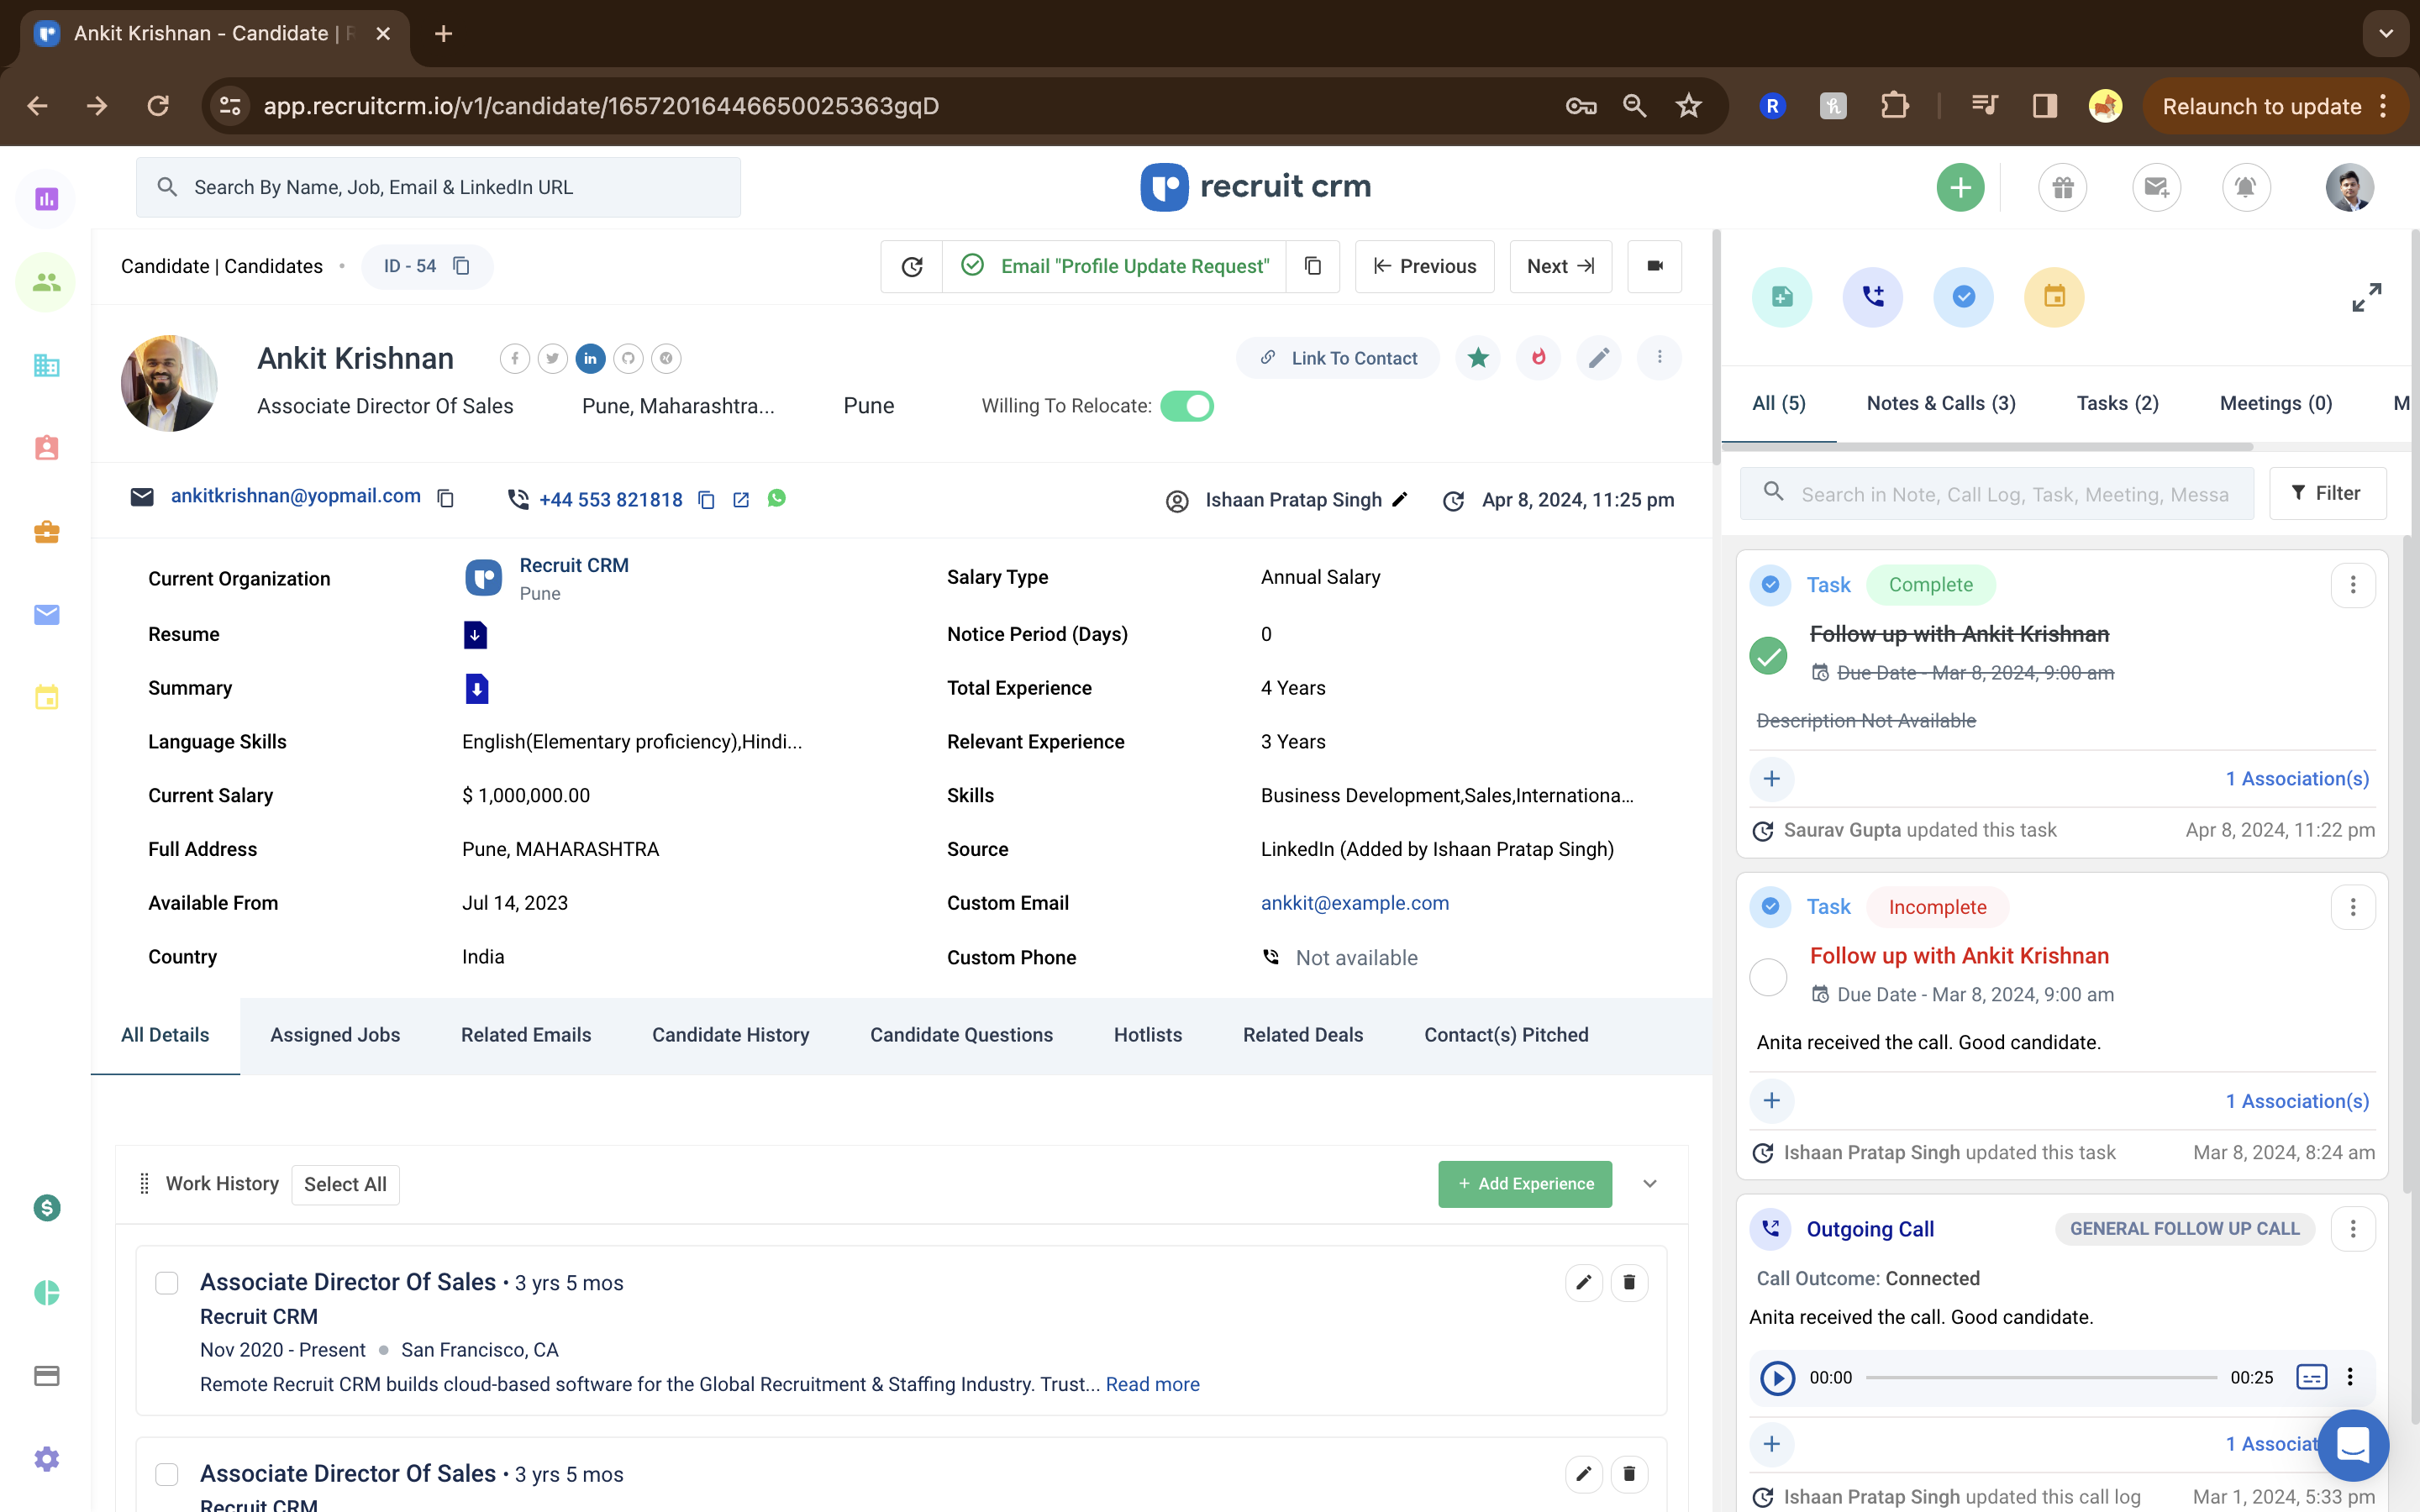Play the call recording
The image size is (2420, 1512).
[x=1777, y=1377]
